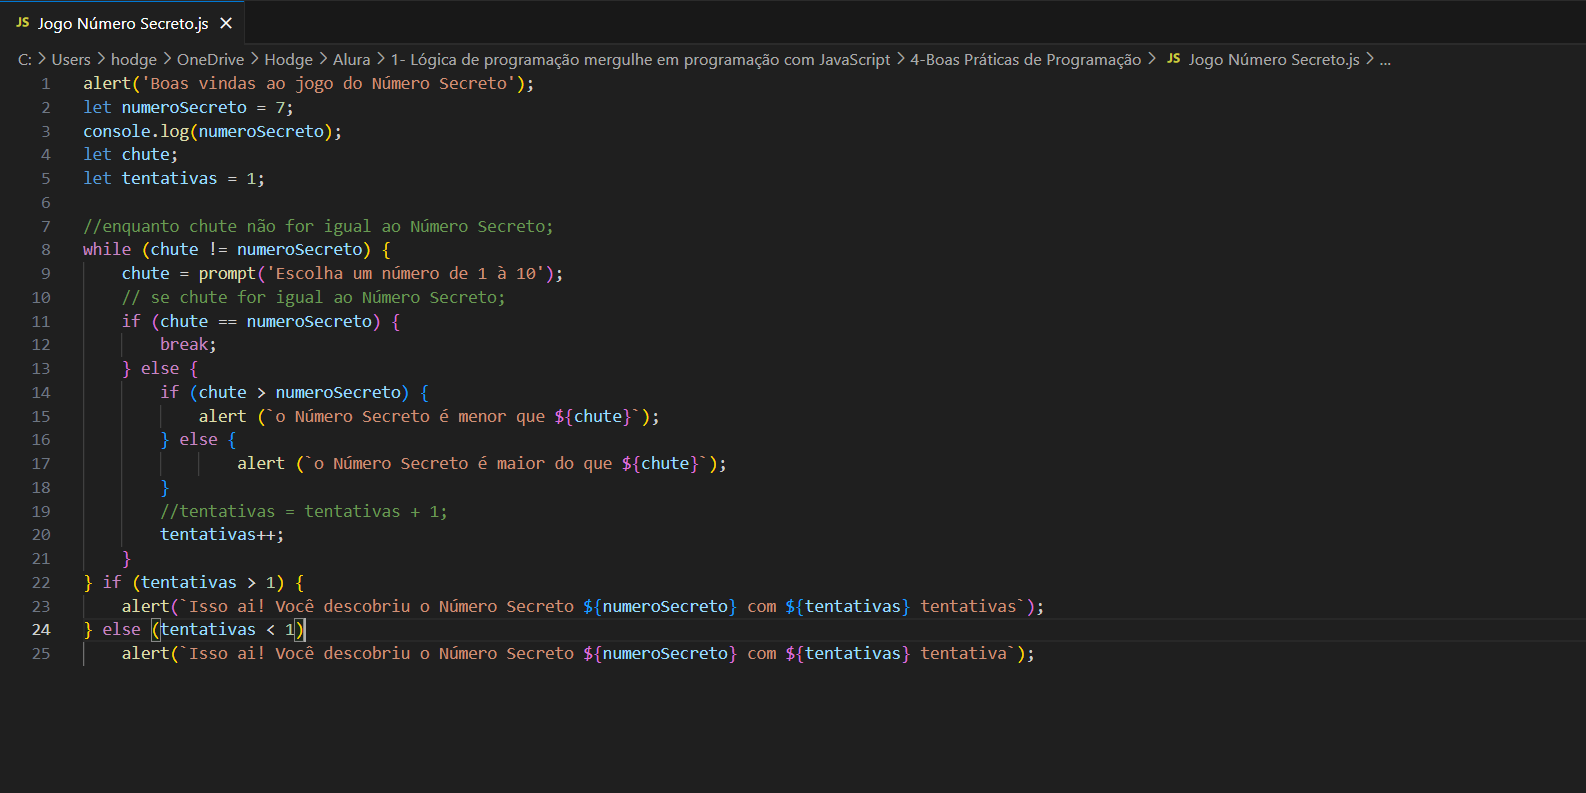
Task: Click line number 24 in the gutter
Action: 41,630
